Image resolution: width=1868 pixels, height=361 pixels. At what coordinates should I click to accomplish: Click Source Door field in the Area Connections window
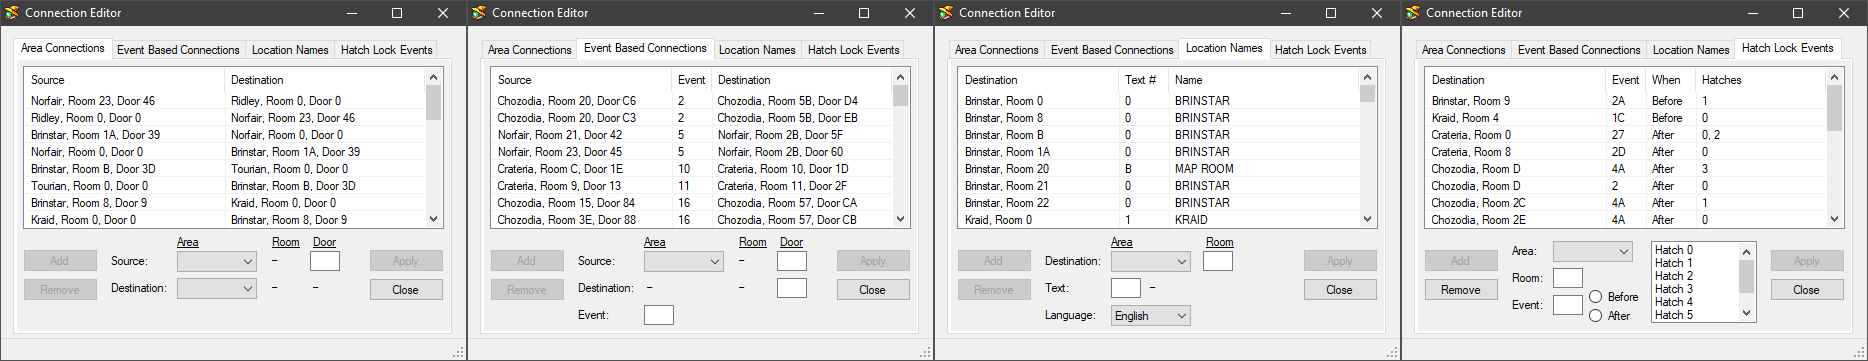[x=325, y=261]
